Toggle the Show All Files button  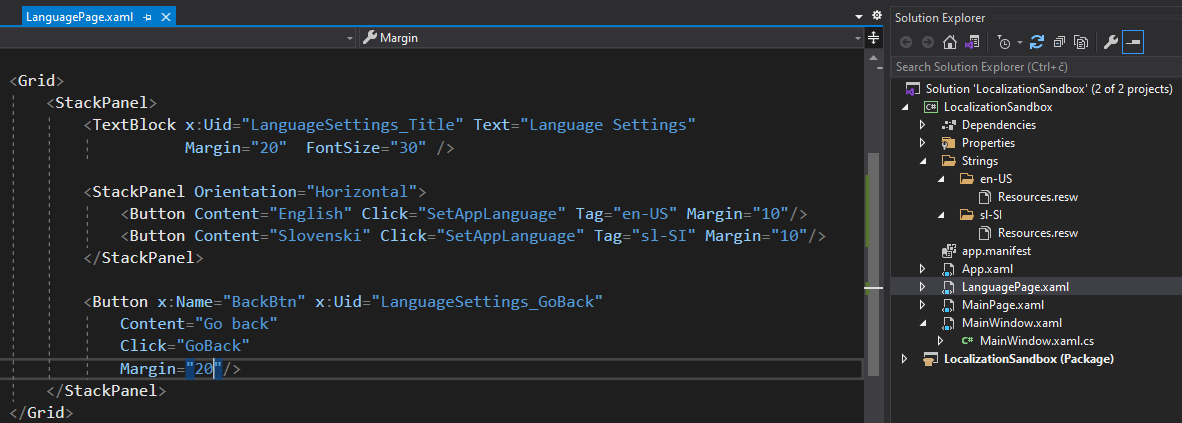pyautogui.click(x=1081, y=42)
